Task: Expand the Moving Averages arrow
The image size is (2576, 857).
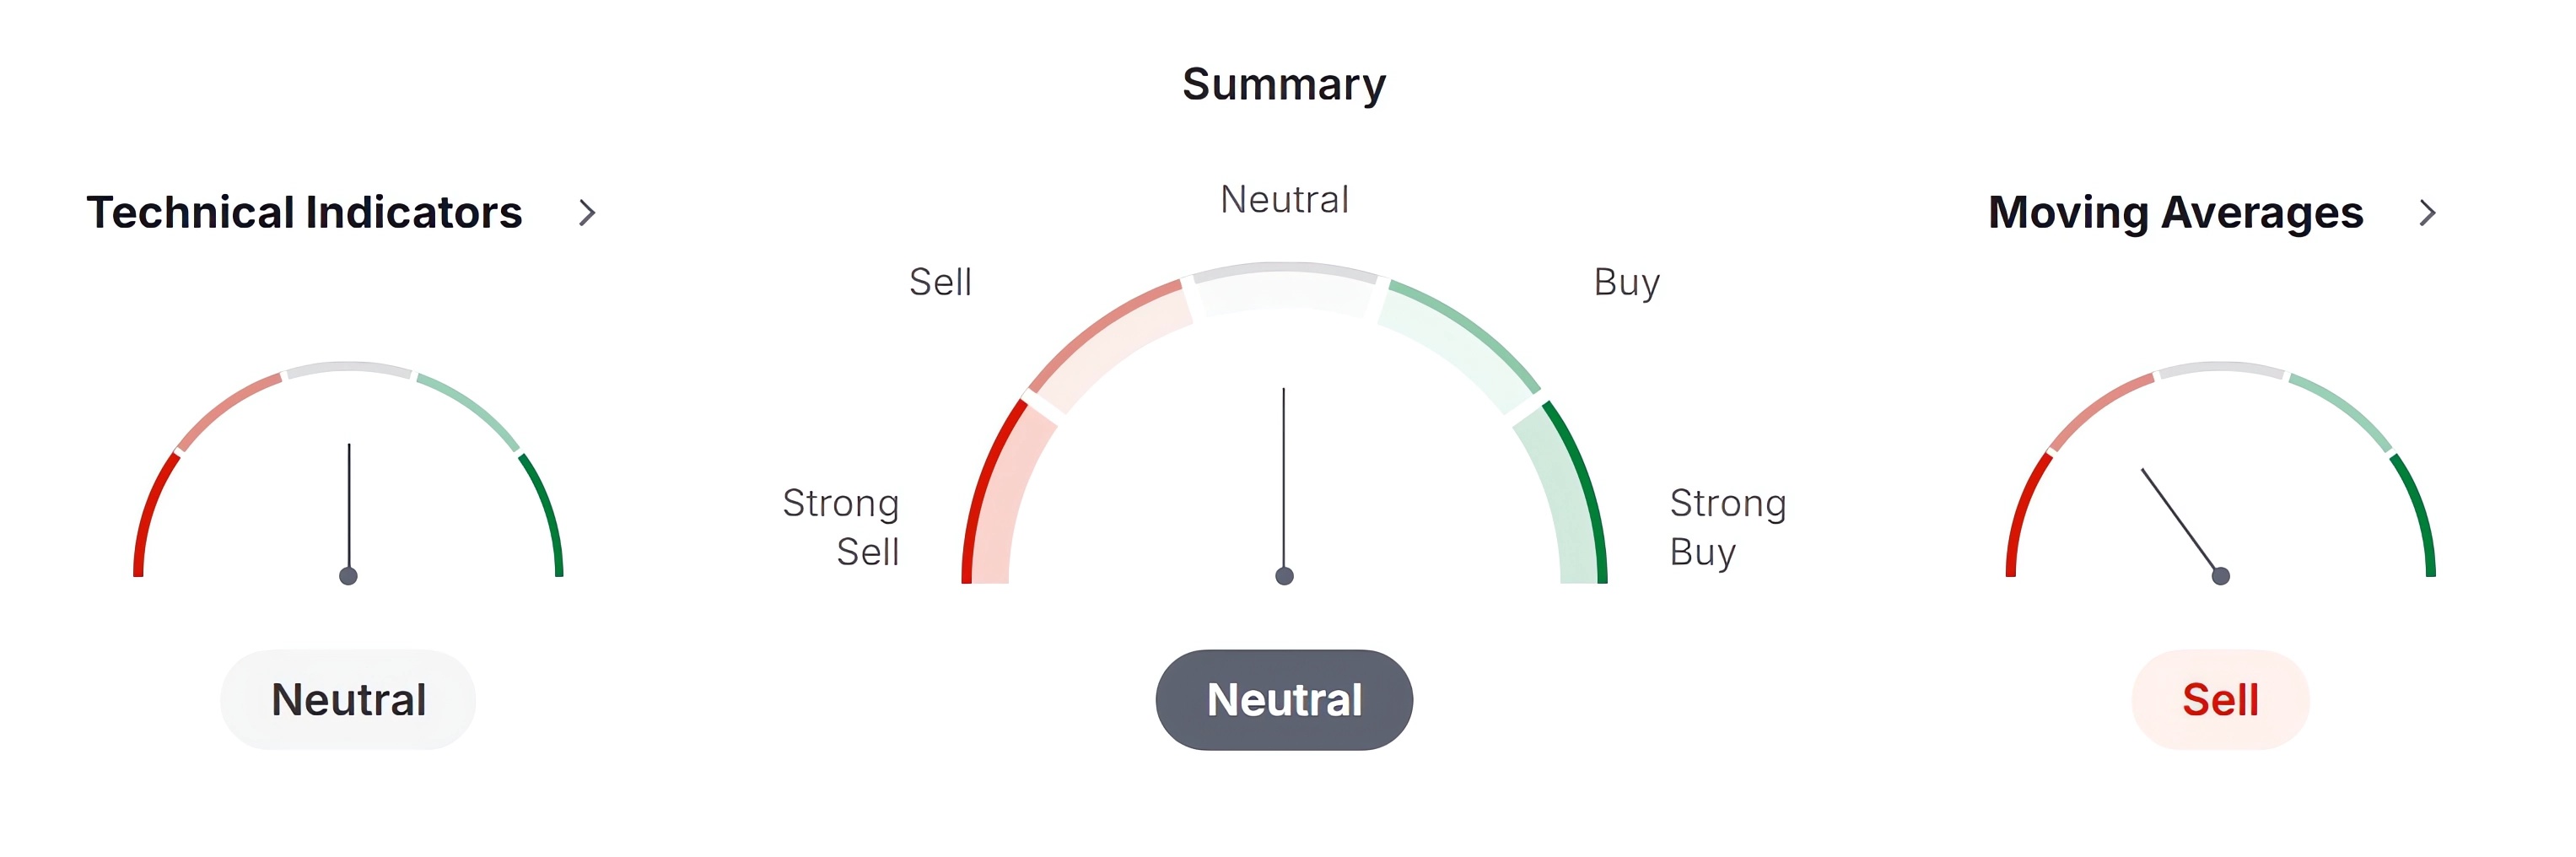Action: (x=2427, y=213)
